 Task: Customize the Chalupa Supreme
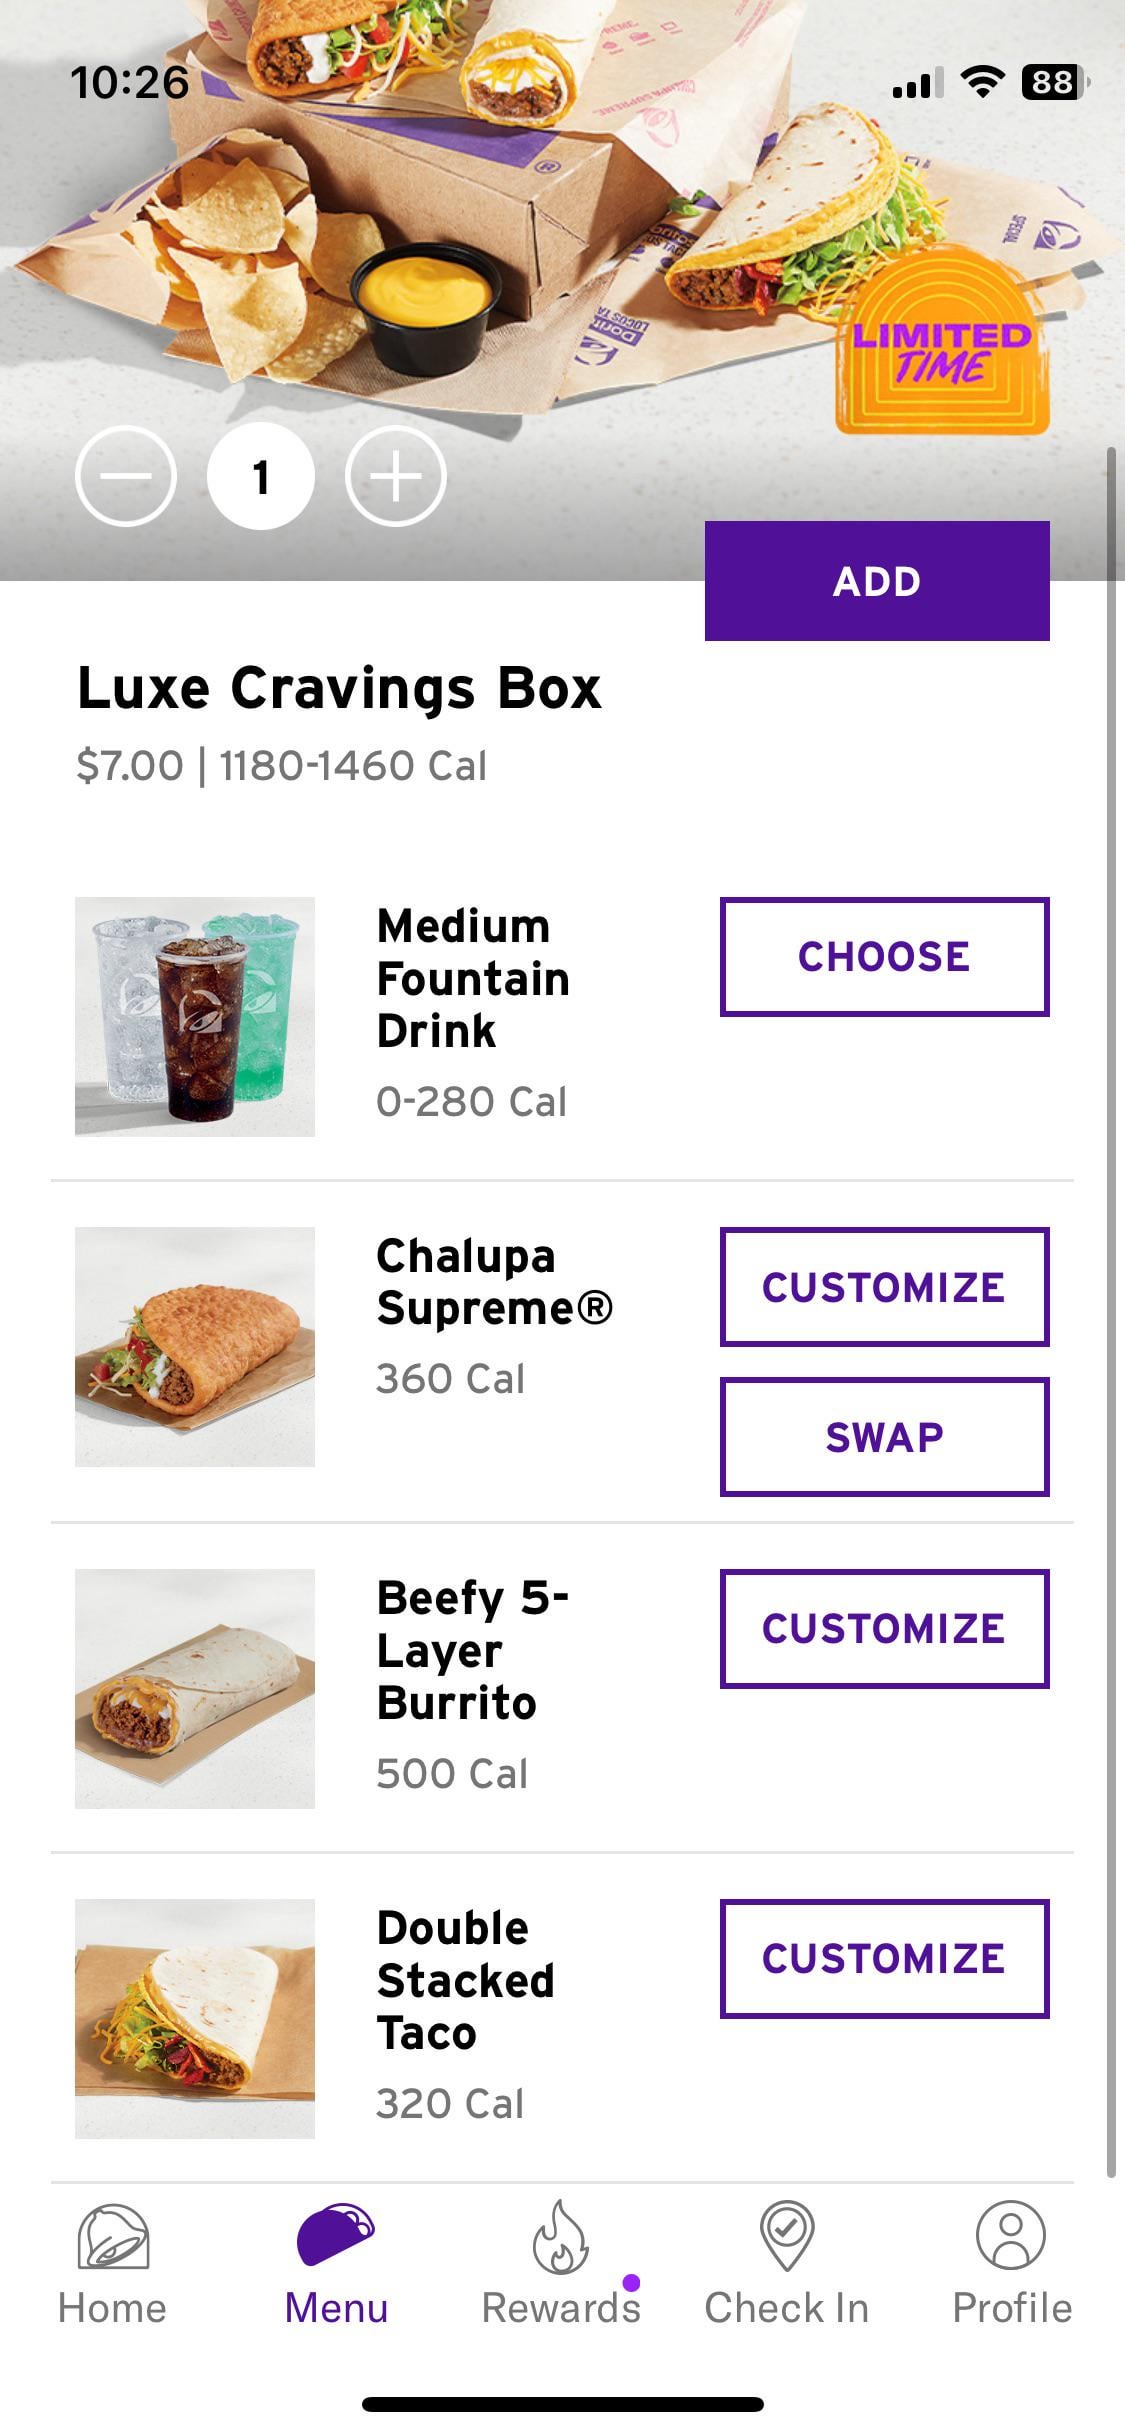point(884,1287)
